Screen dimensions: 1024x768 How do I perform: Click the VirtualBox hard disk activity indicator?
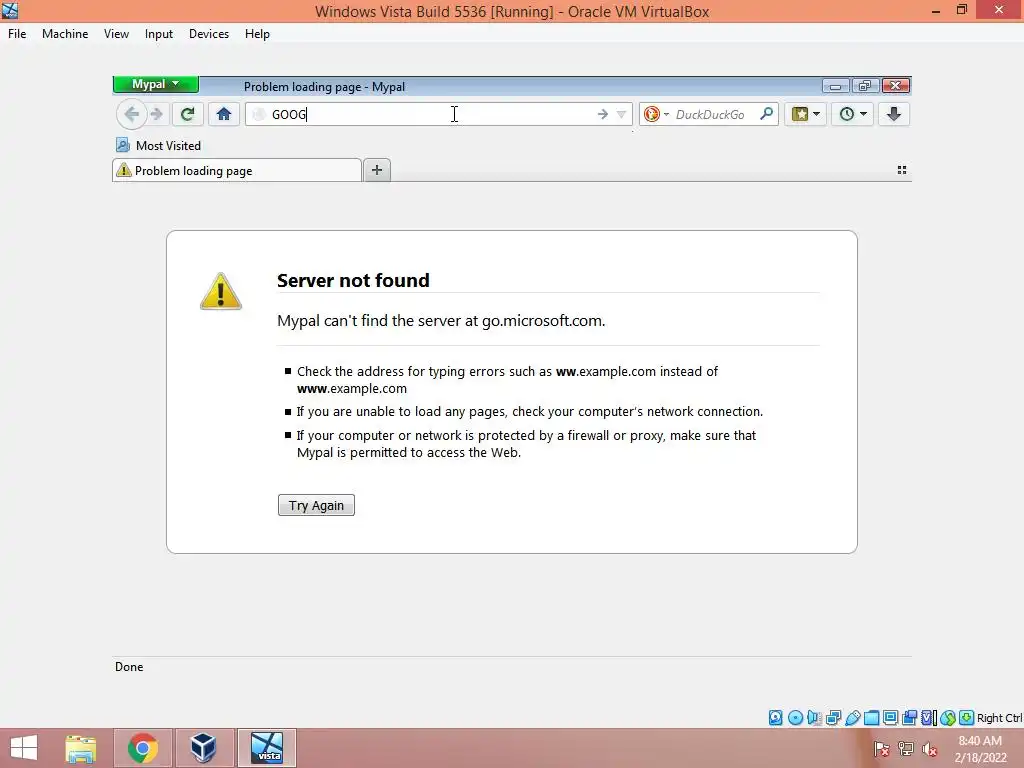click(x=775, y=718)
